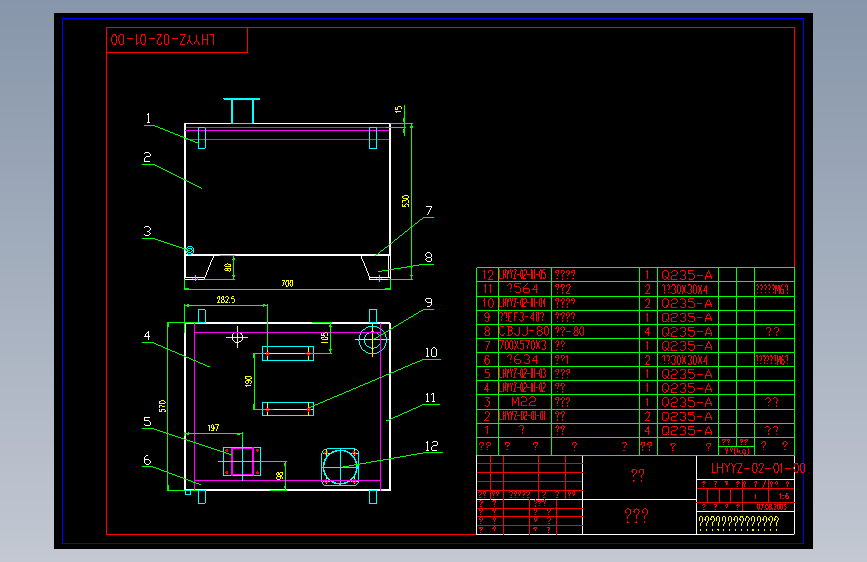This screenshot has width=867, height=562.
Task: Select the ?30X30X4 material in row 11
Action: (685, 289)
